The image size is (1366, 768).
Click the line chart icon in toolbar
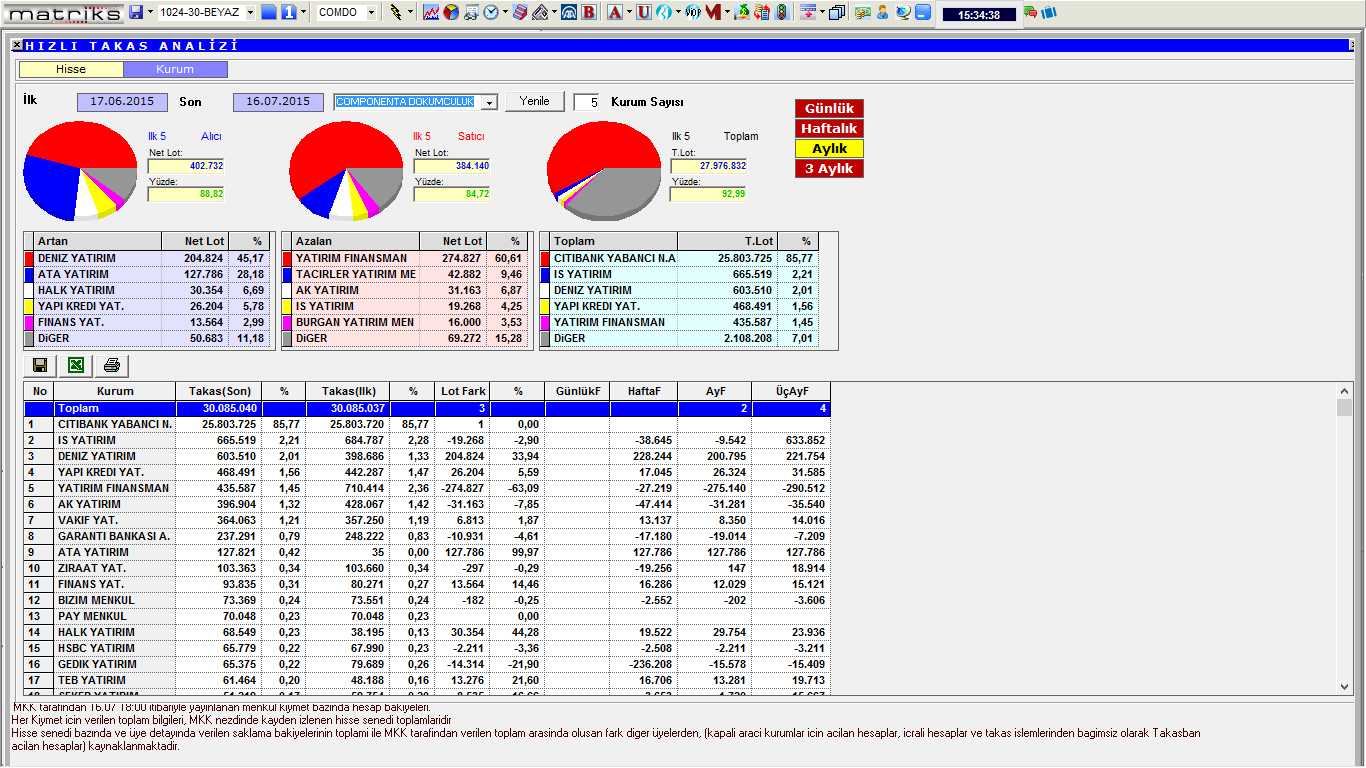(x=431, y=13)
